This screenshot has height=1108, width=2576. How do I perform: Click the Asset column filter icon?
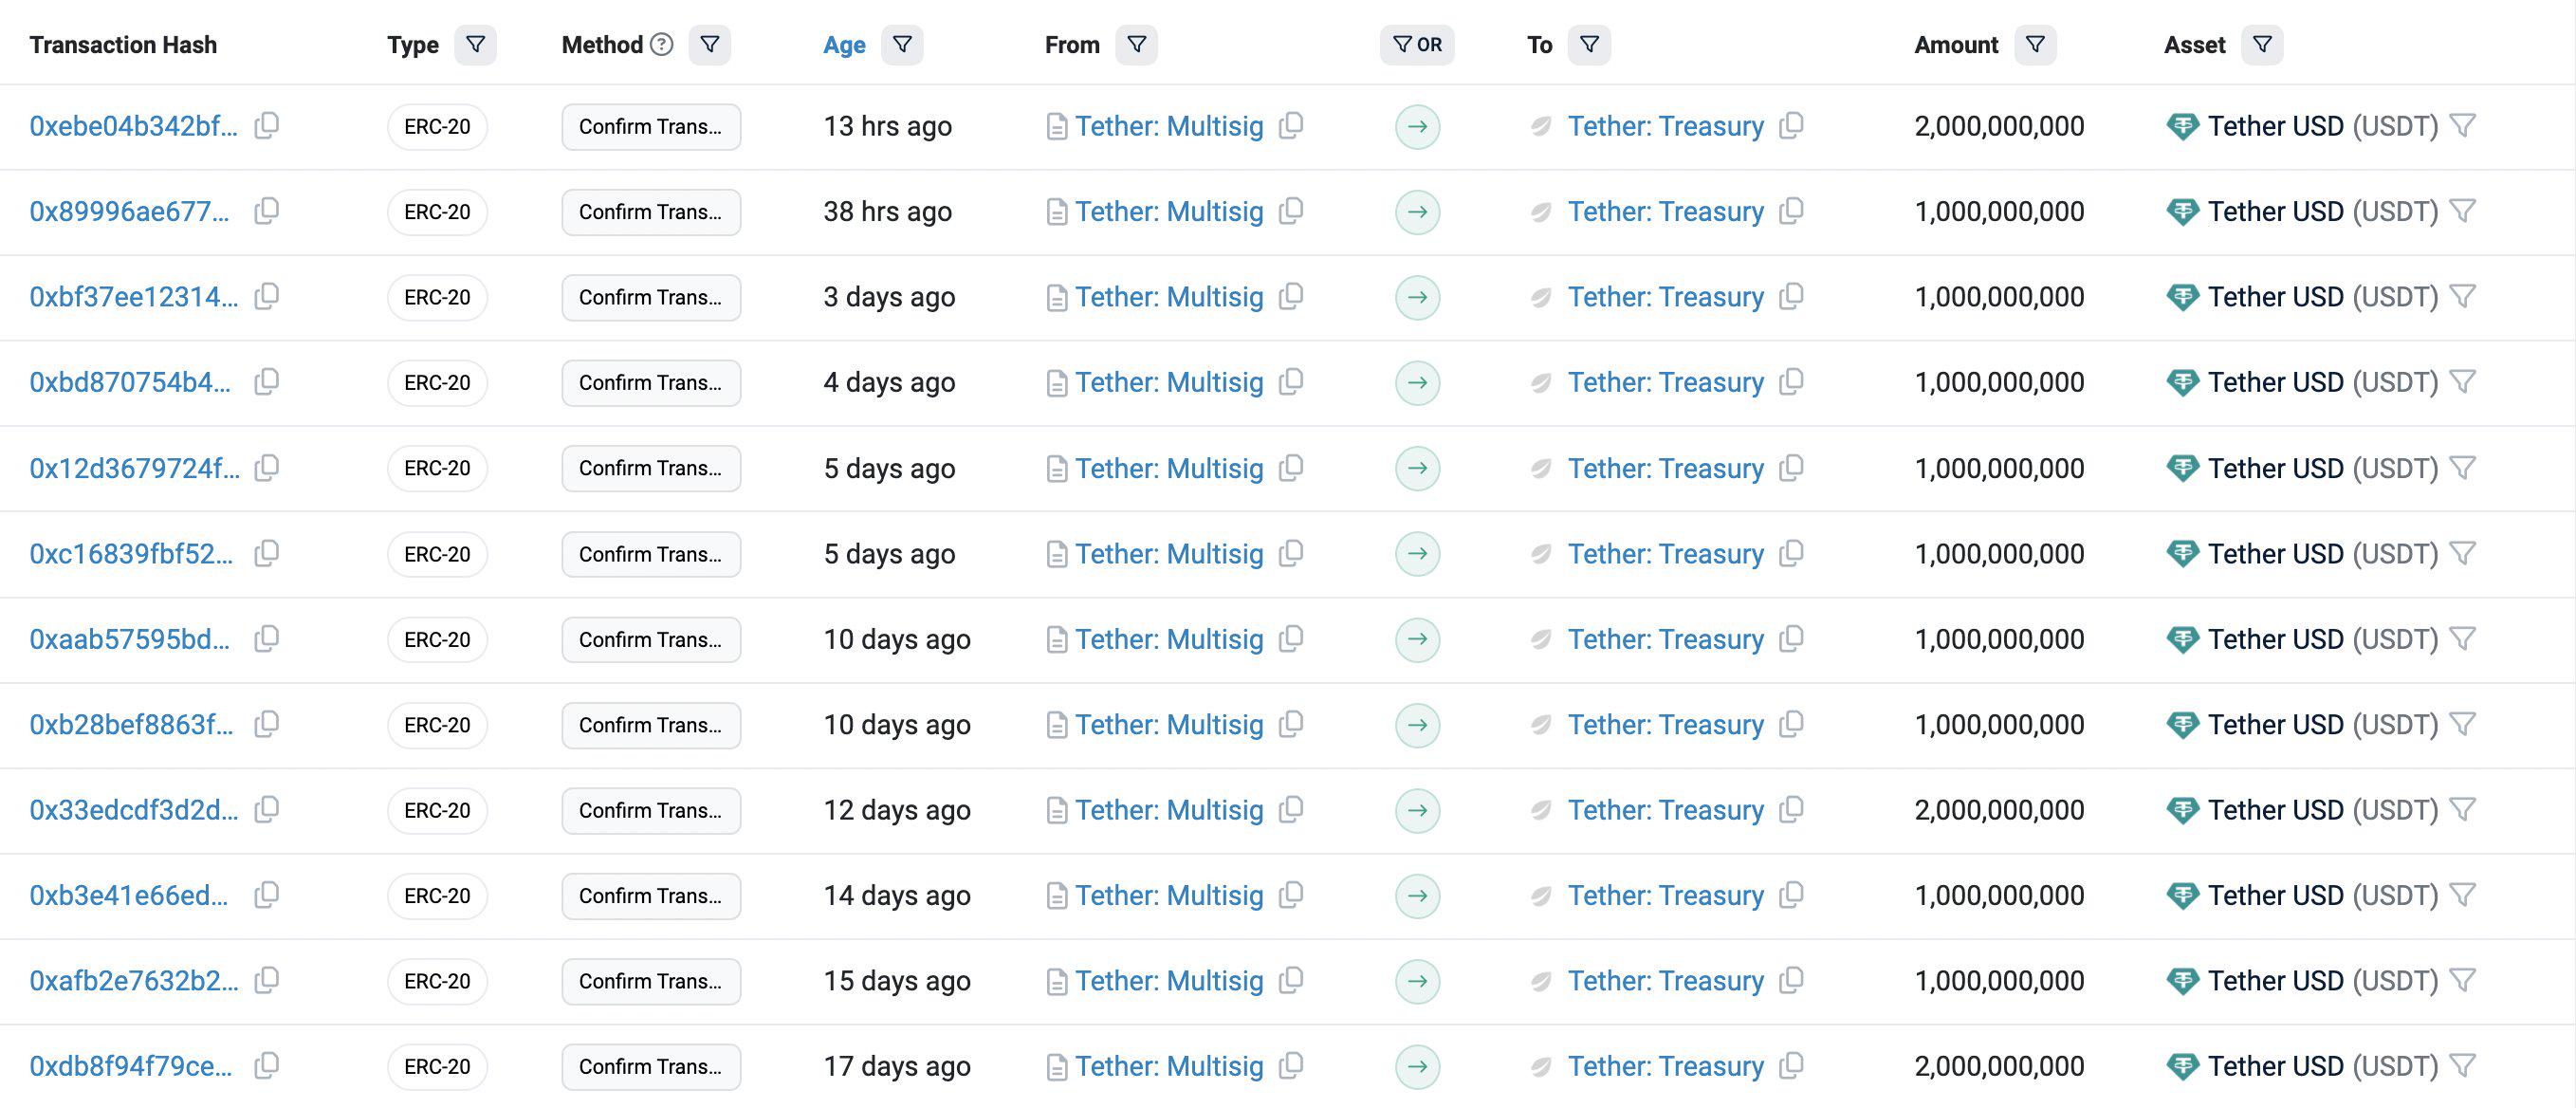click(2264, 45)
